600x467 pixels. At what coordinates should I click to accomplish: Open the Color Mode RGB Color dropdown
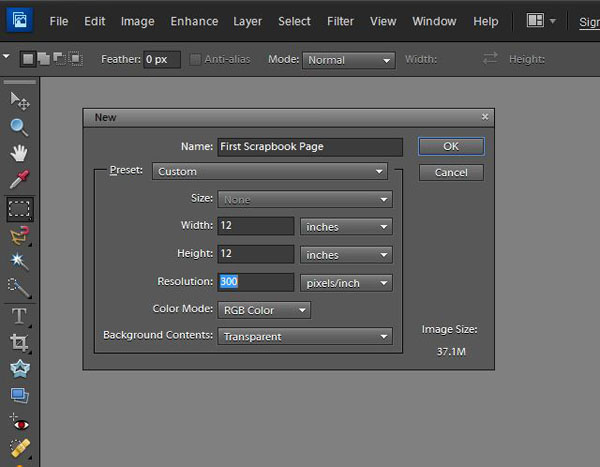pyautogui.click(x=264, y=310)
